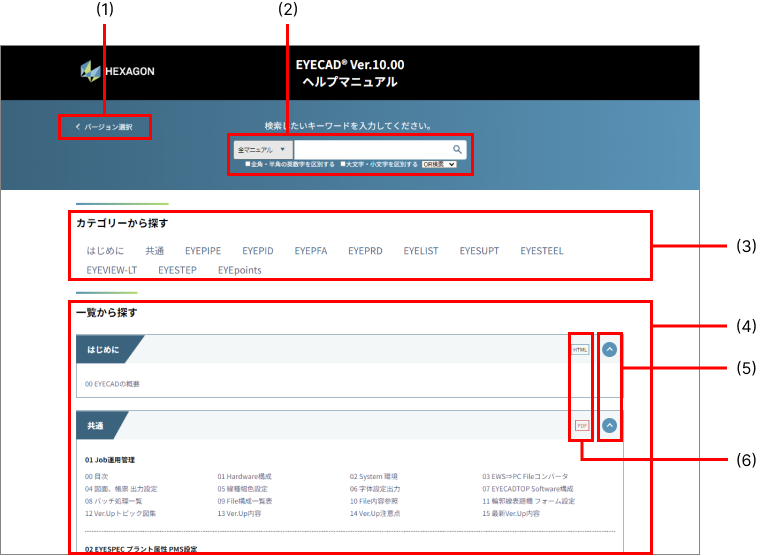Viewport: 765px width, 556px height.
Task: Open 08 バッチ処理一覧 document
Action: click(114, 501)
